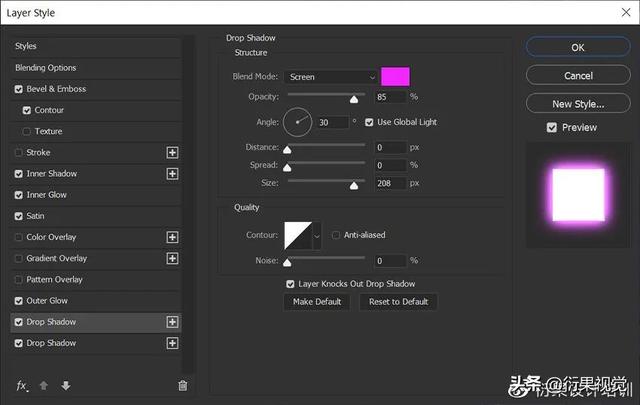Click the trash delete effect icon
The image size is (640, 405).
182,386
